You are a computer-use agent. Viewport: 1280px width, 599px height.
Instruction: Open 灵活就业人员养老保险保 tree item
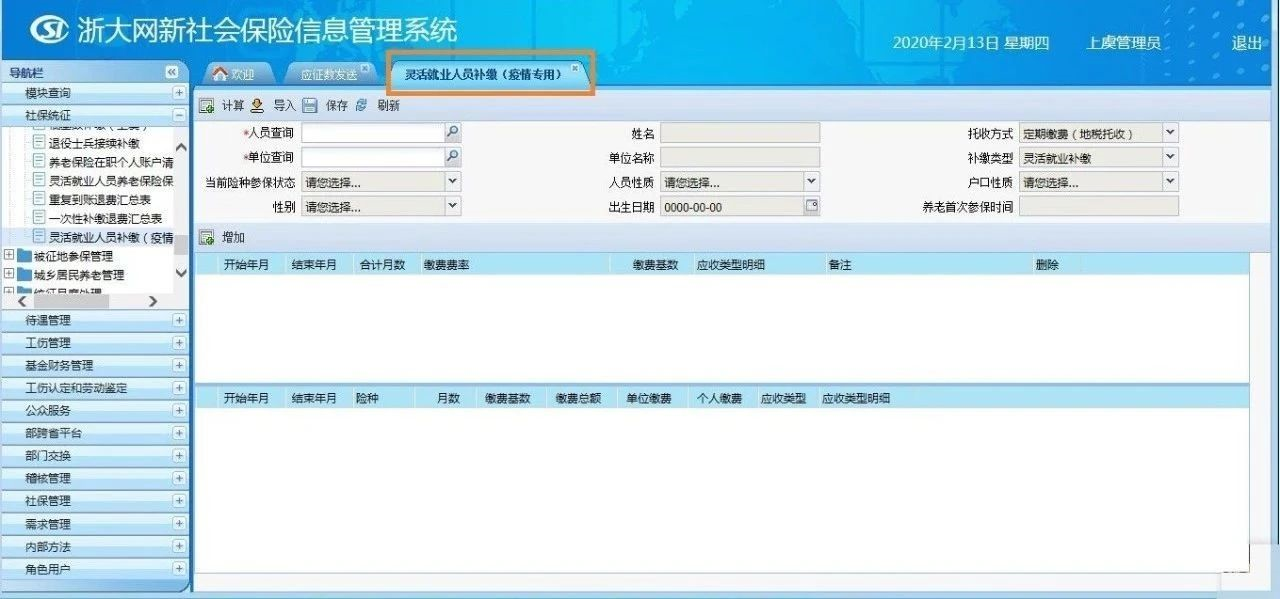(111, 181)
